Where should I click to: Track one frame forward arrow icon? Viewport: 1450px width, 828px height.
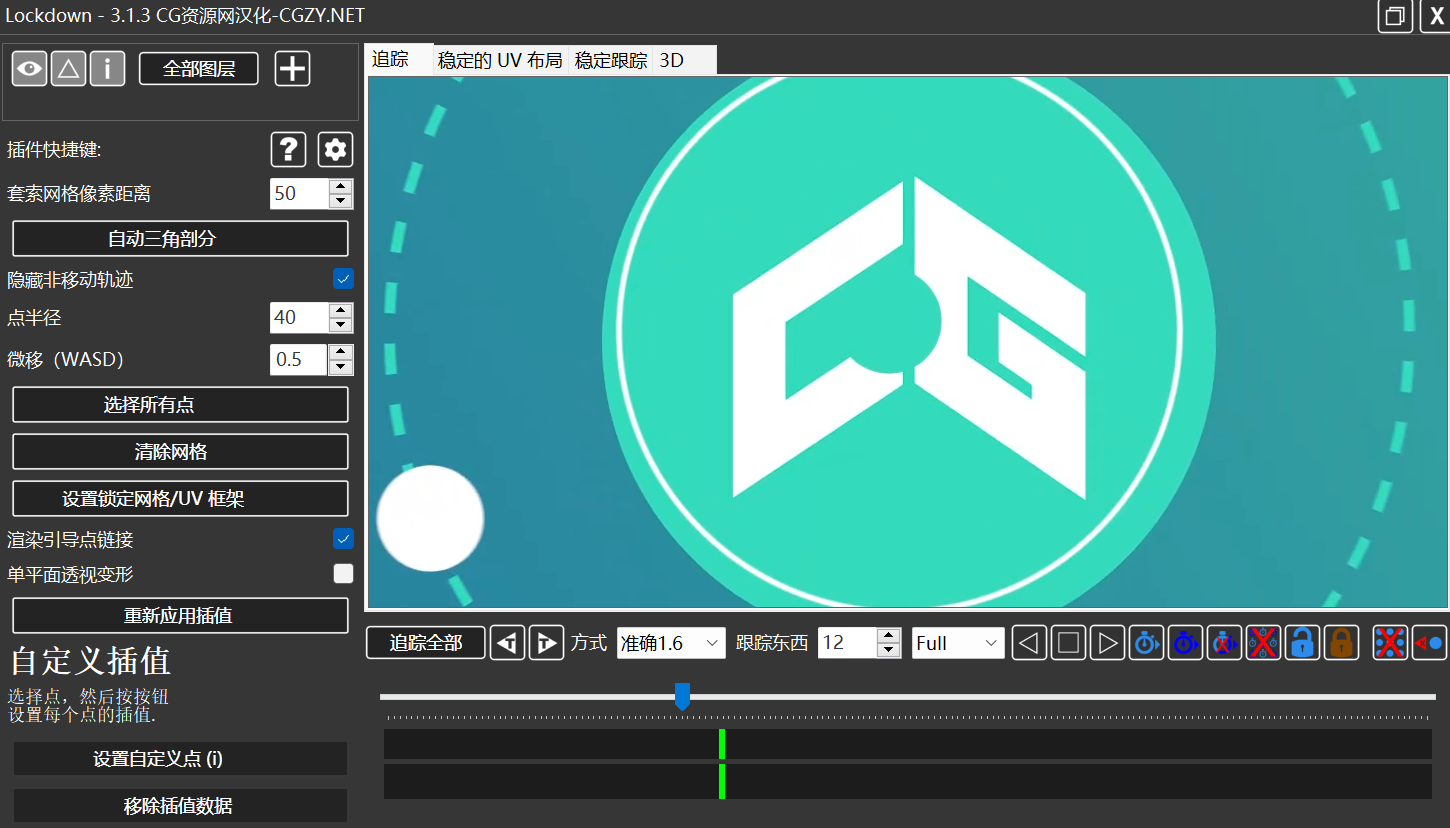click(x=546, y=642)
